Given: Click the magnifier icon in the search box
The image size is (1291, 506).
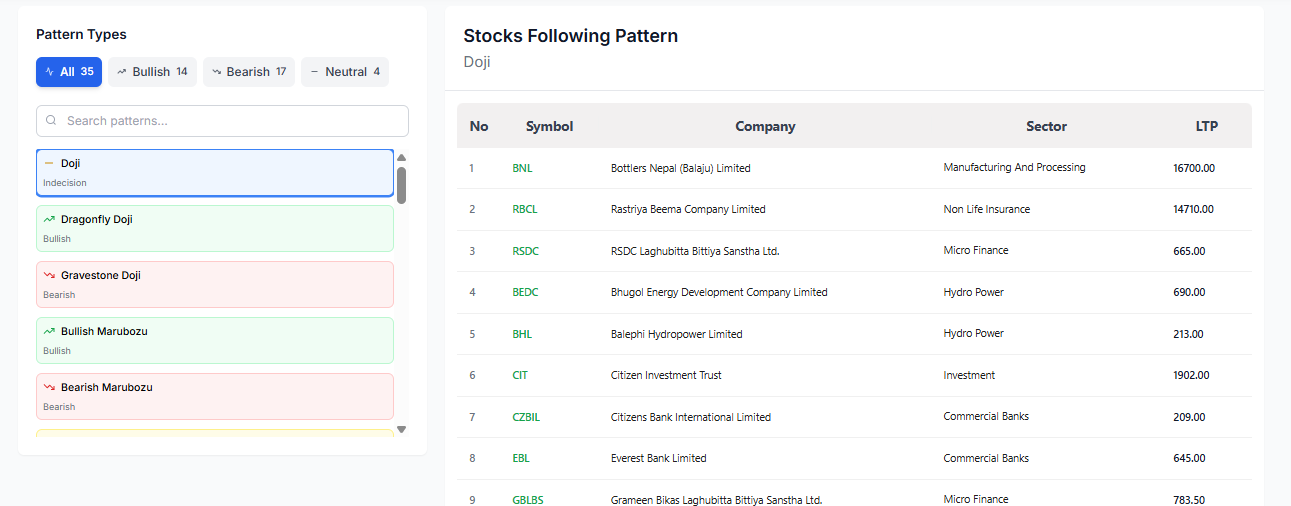Looking at the screenshot, I should click(x=51, y=121).
